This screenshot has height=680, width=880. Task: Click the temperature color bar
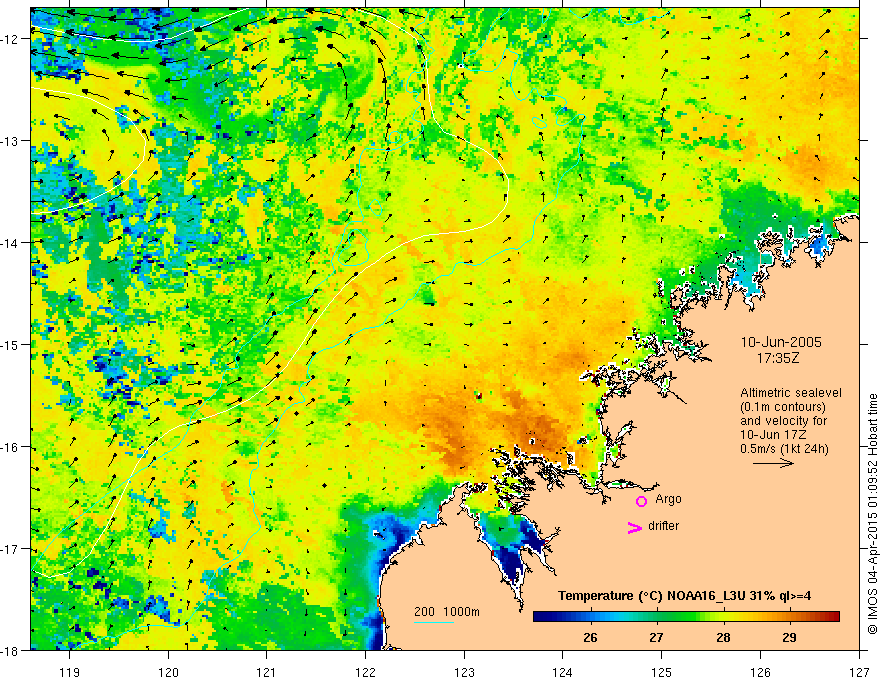(x=686, y=616)
